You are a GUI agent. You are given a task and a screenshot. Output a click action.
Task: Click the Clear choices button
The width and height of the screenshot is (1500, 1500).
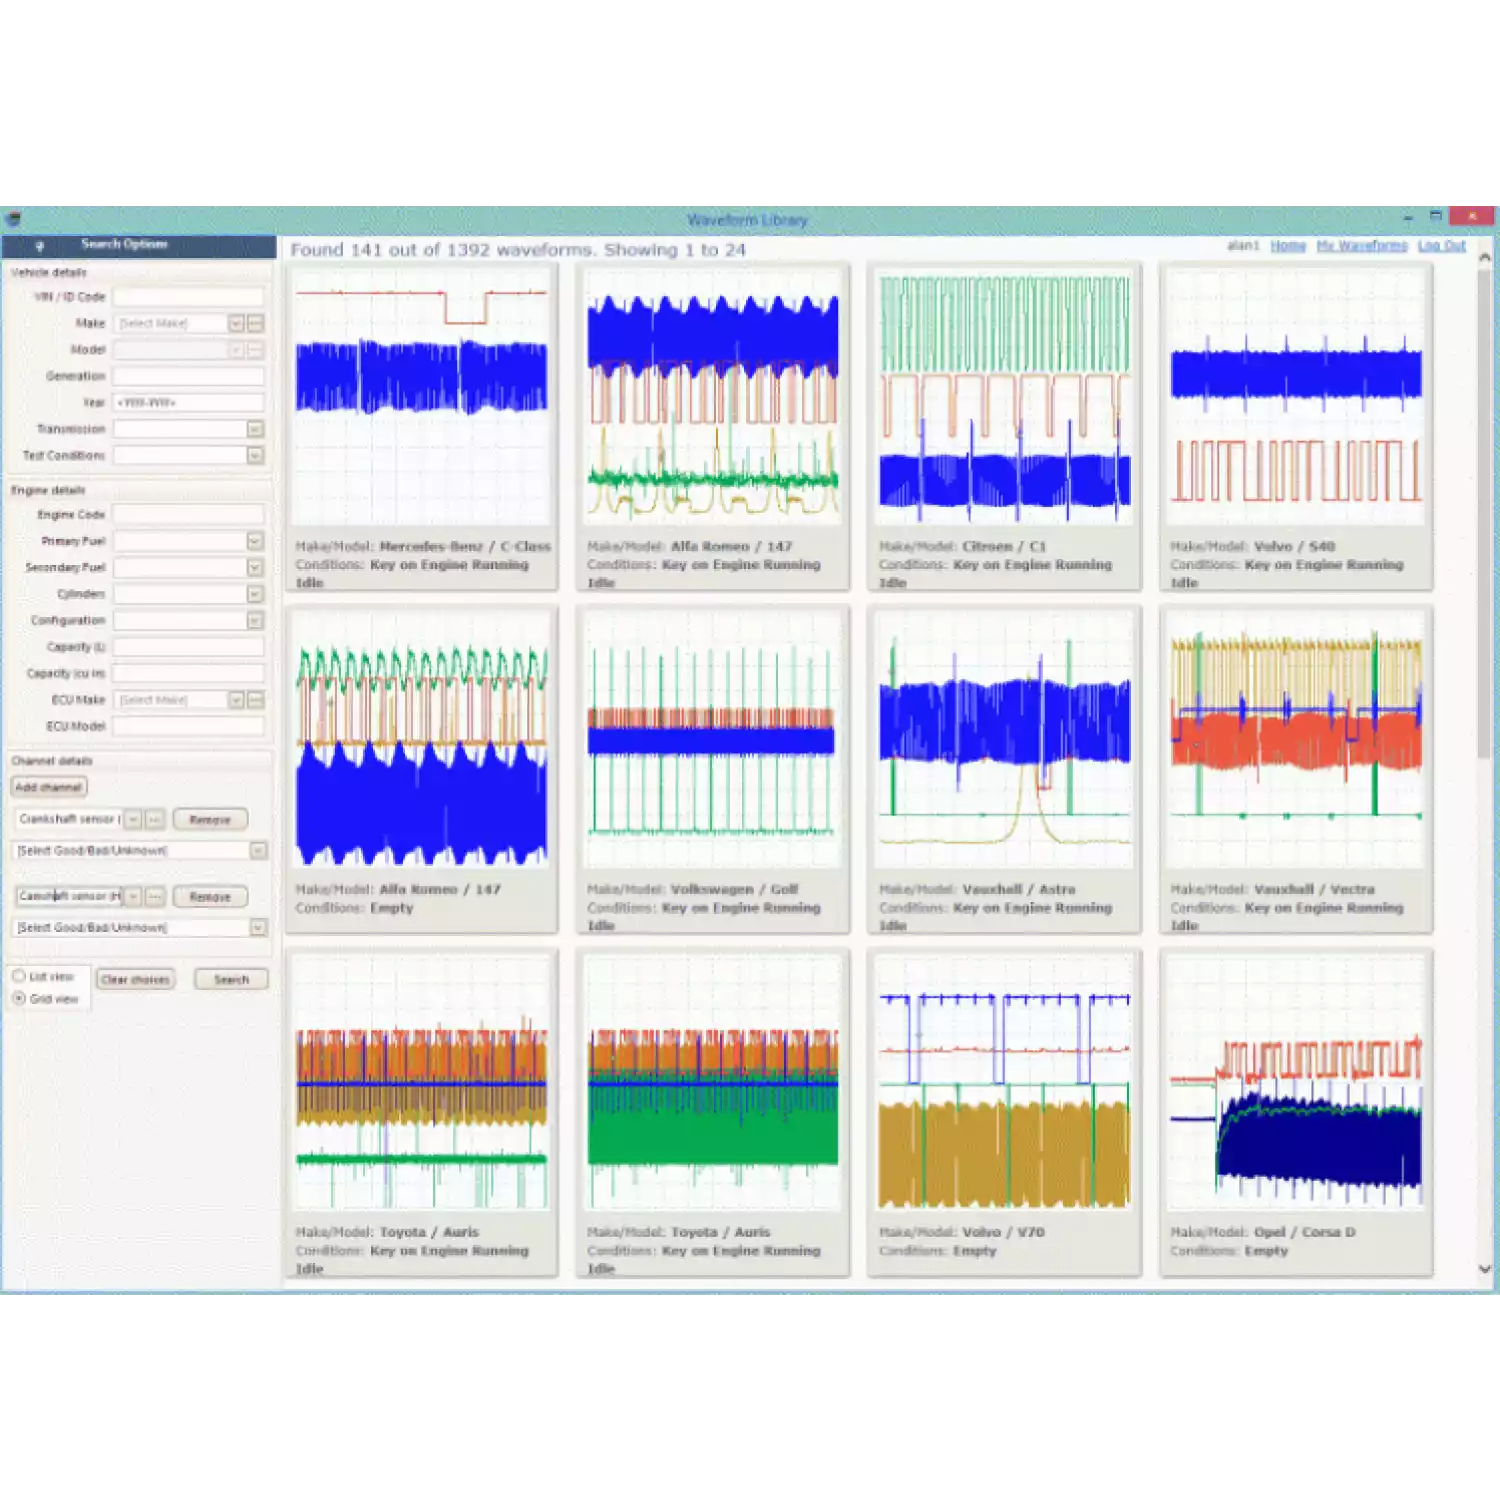click(x=136, y=980)
